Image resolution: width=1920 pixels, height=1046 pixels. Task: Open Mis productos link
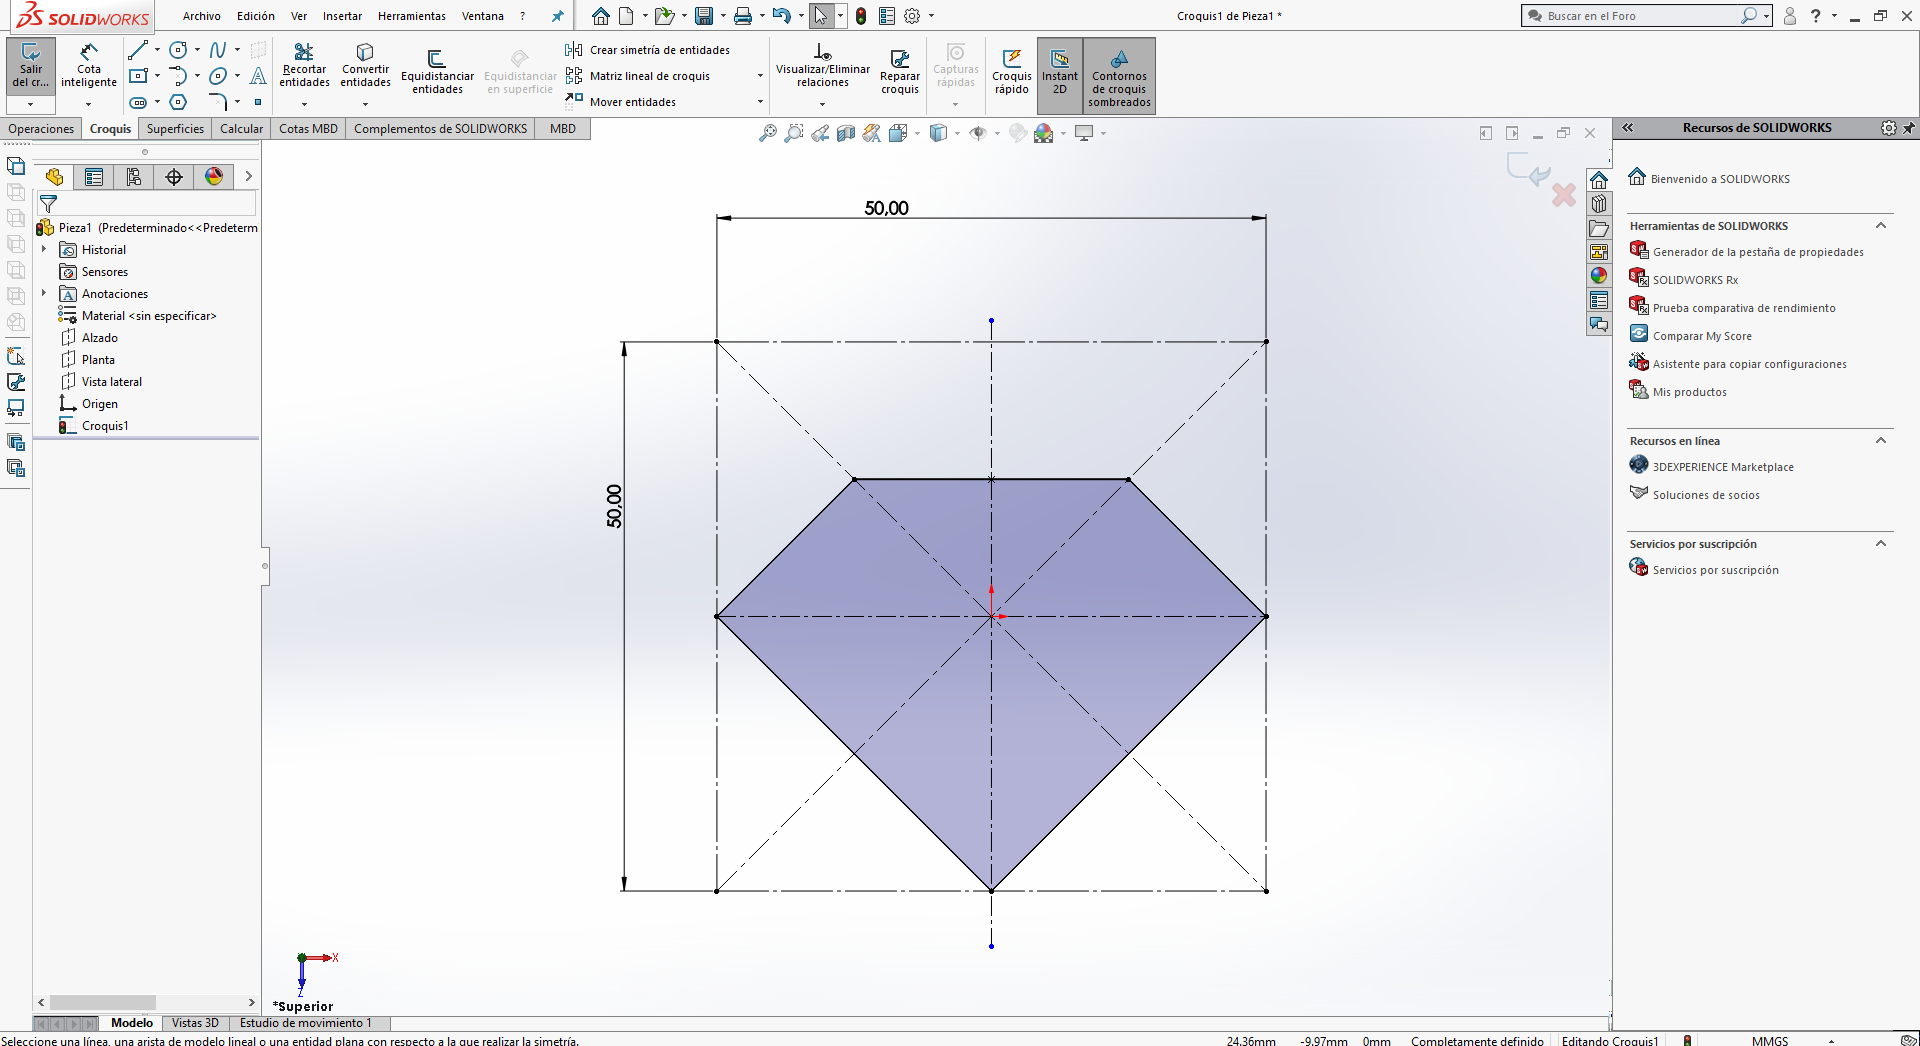pyautogui.click(x=1689, y=392)
